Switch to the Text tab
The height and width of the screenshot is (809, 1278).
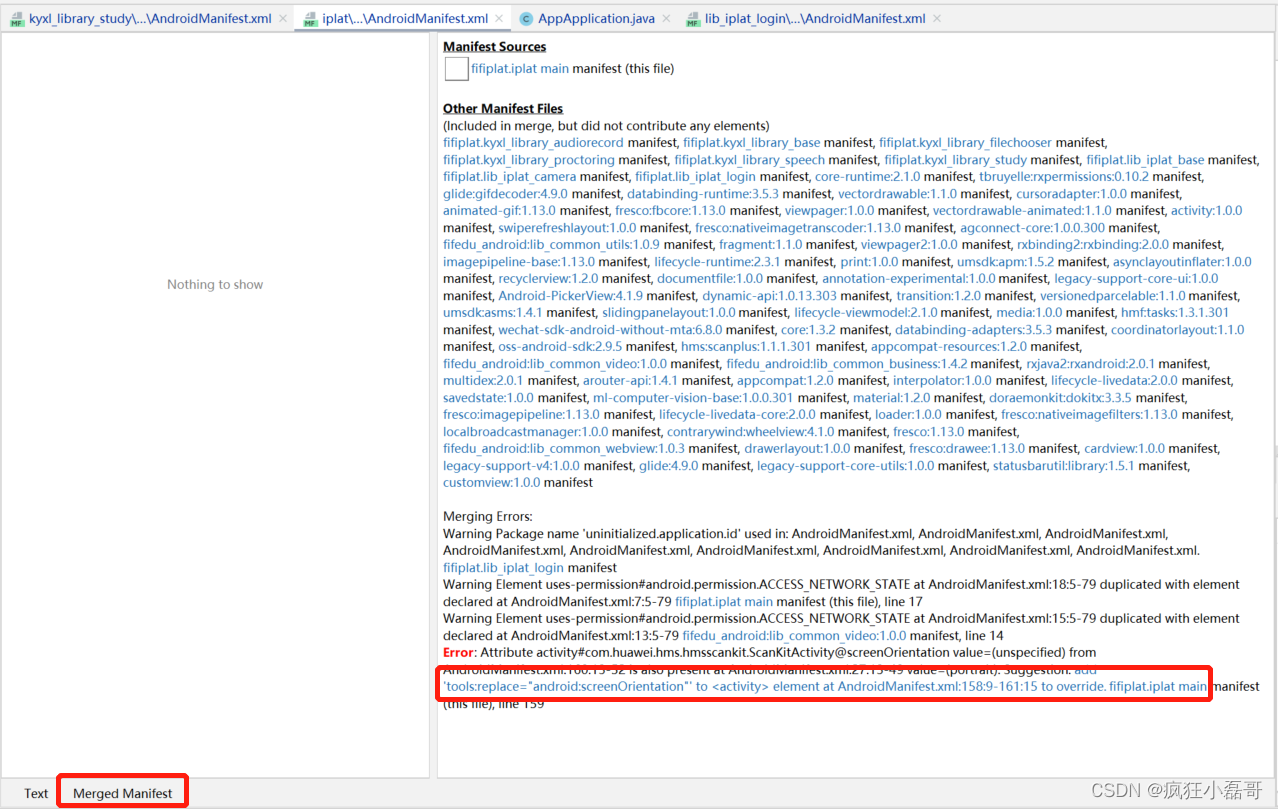[x=36, y=792]
